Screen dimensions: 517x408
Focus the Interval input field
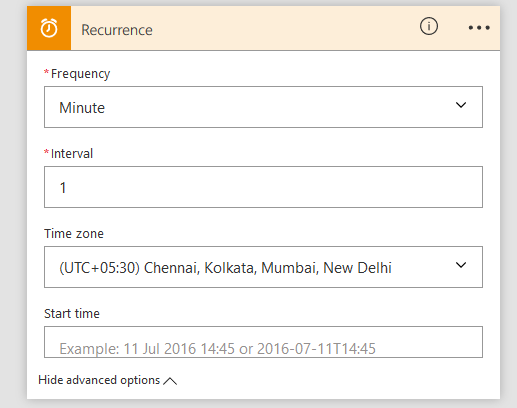point(263,187)
